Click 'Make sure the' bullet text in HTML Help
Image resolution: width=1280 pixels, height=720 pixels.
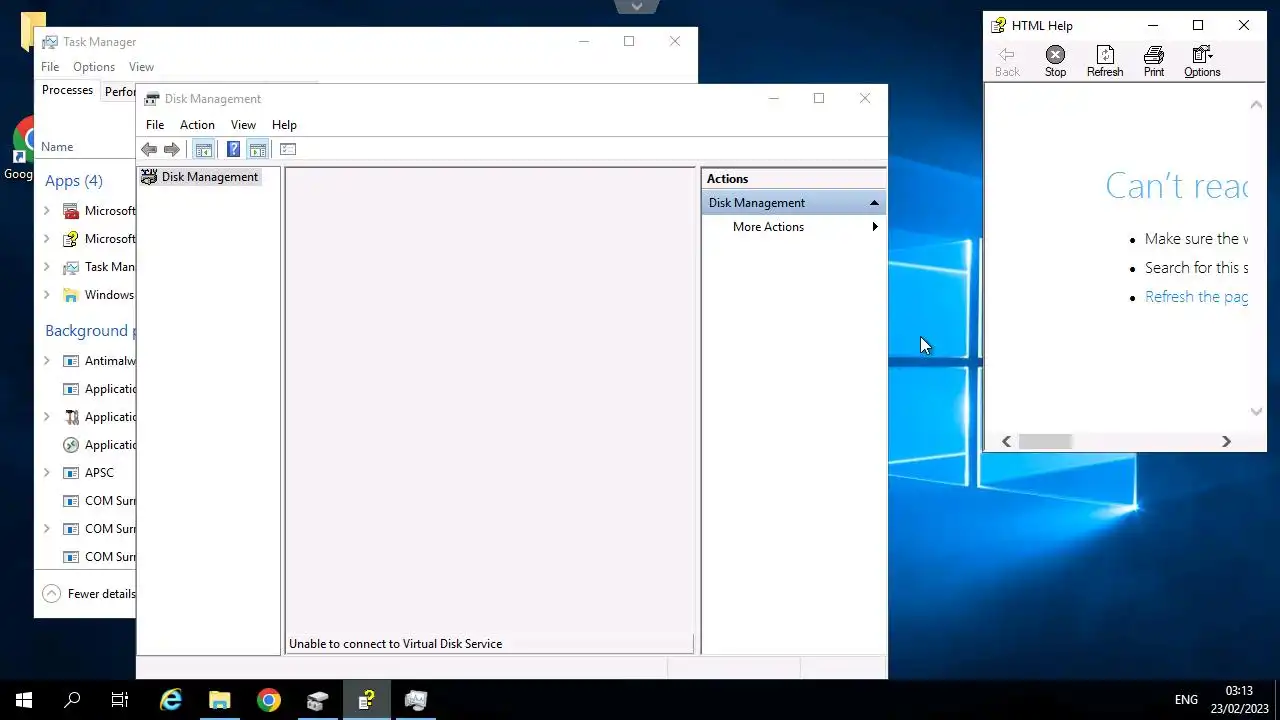coord(1196,239)
